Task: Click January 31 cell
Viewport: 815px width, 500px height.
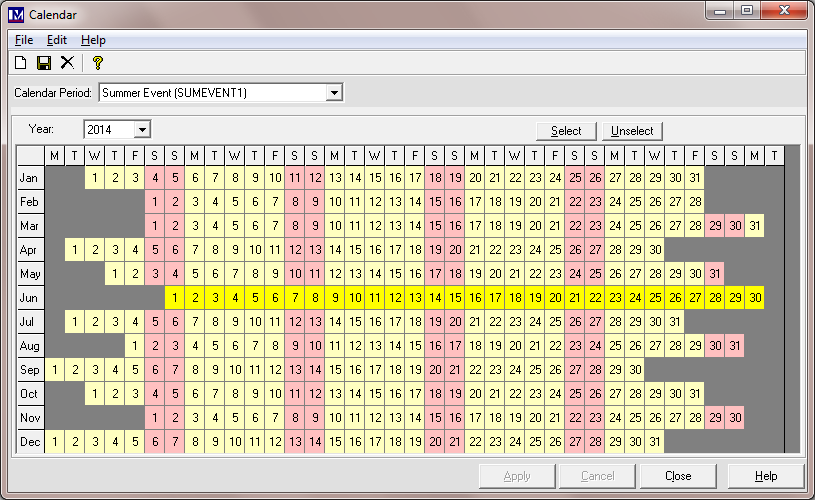Action: [695, 178]
